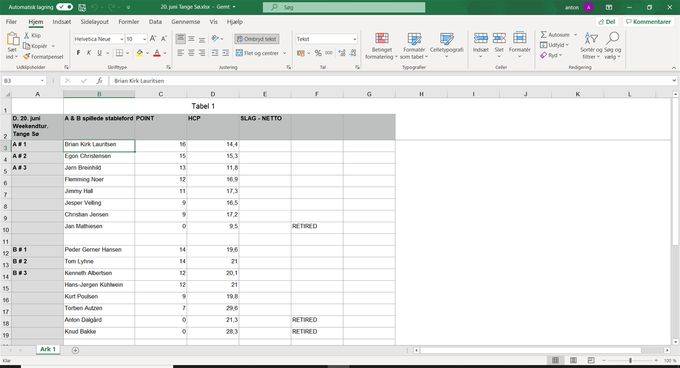
Task: Toggle underline formatting
Action: [x=99, y=53]
